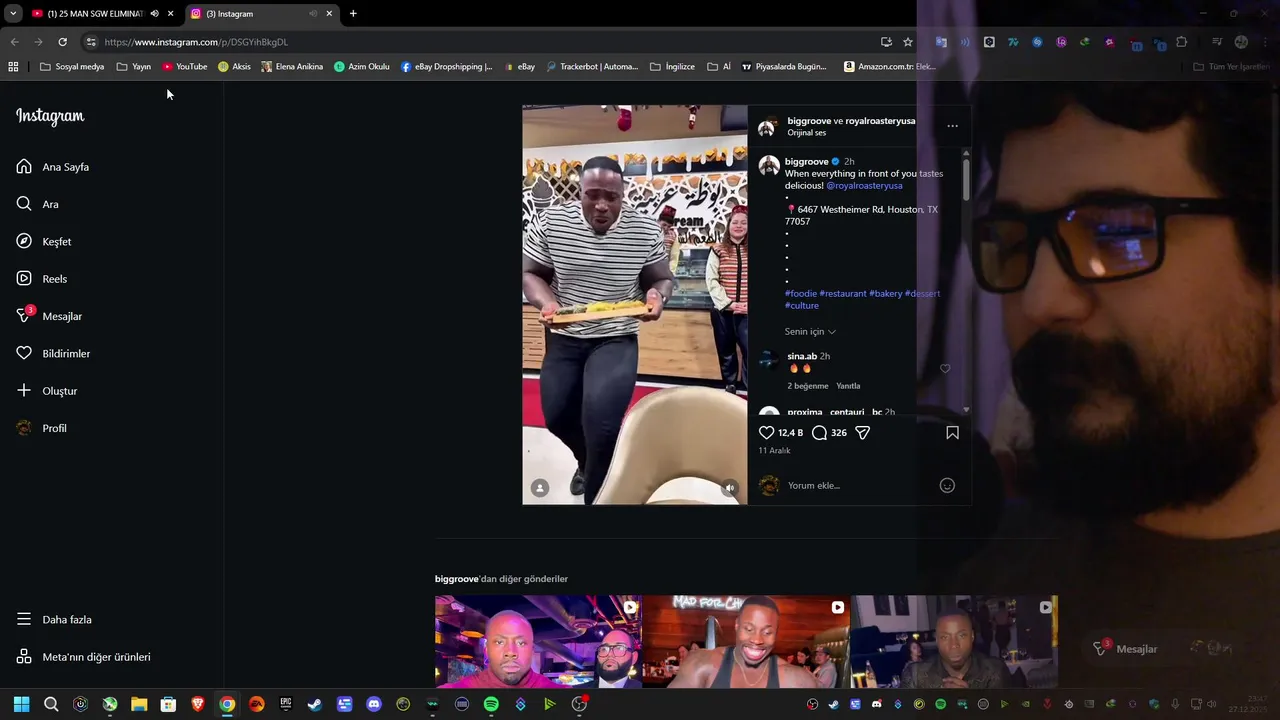
Task: Open the third dark restaurant thumbnail
Action: (x=954, y=641)
